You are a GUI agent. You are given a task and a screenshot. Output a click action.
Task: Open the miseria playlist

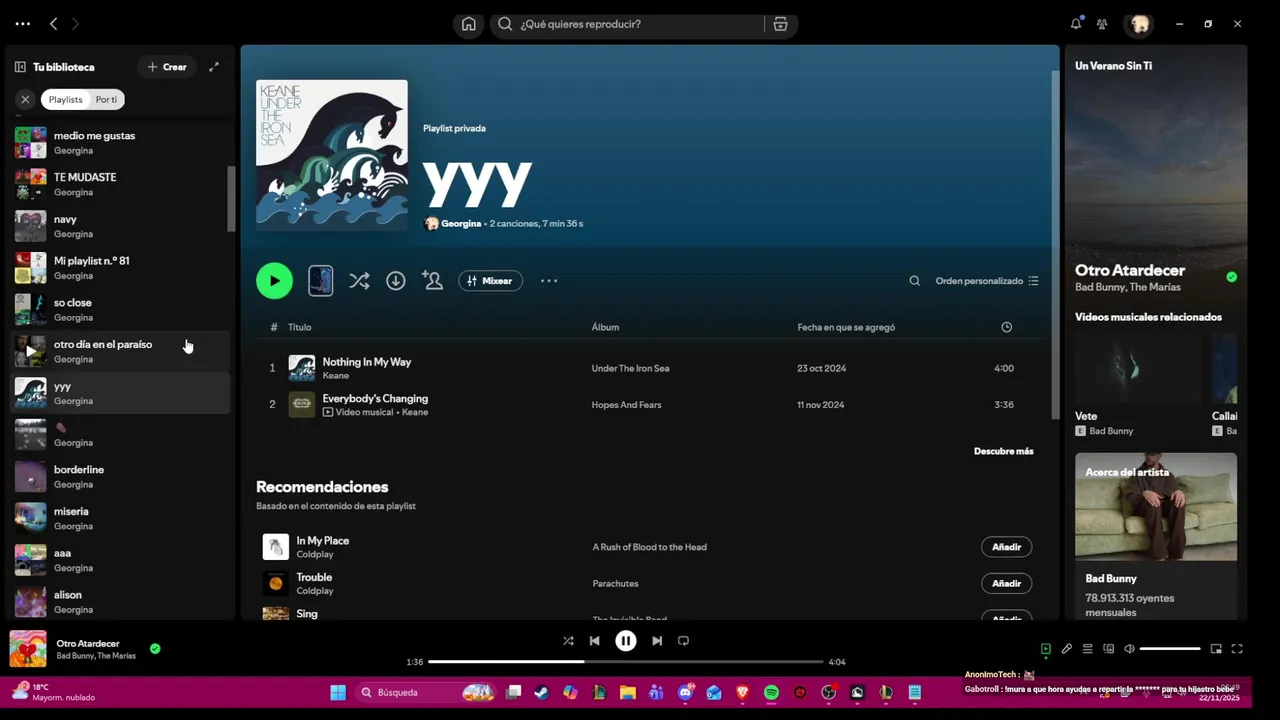pyautogui.click(x=120, y=518)
